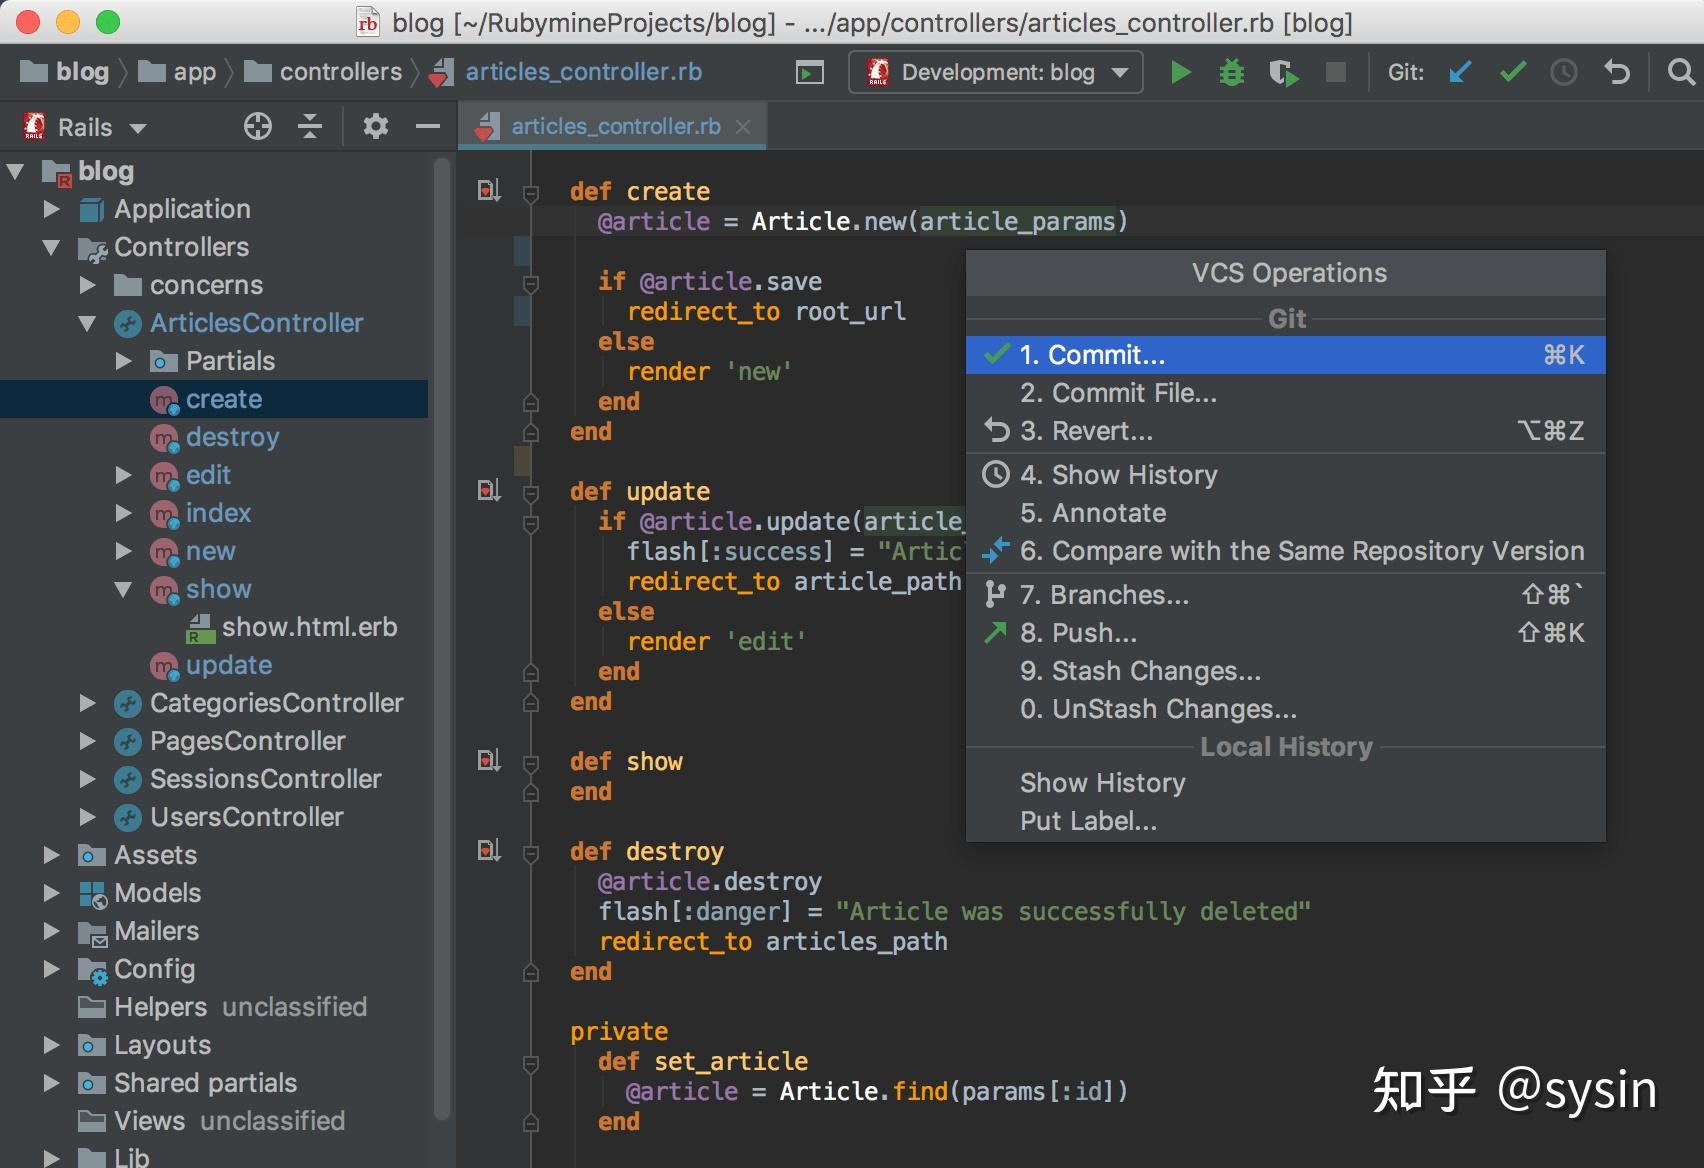
Task: Open project panel settings gear
Action: pos(375,127)
